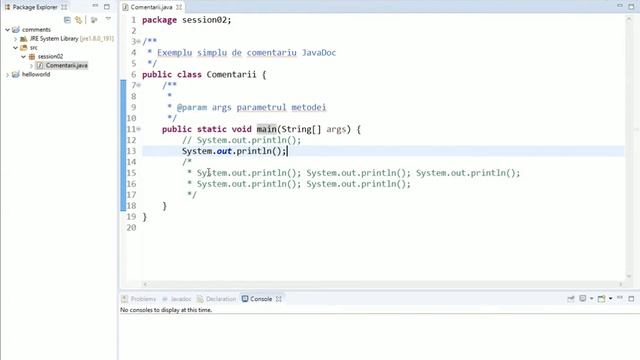Click line 13 System.out.println statement
Screen dimensions: 640x360
pos(234,151)
